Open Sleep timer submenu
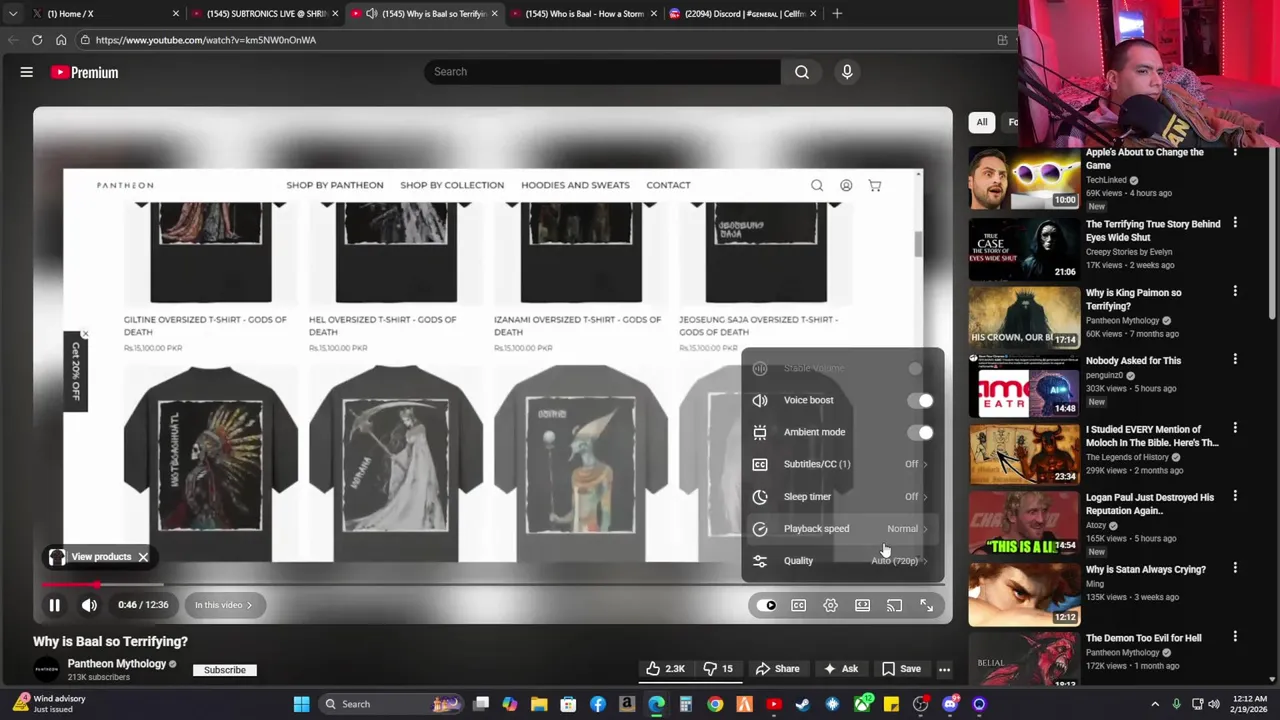 coord(842,496)
